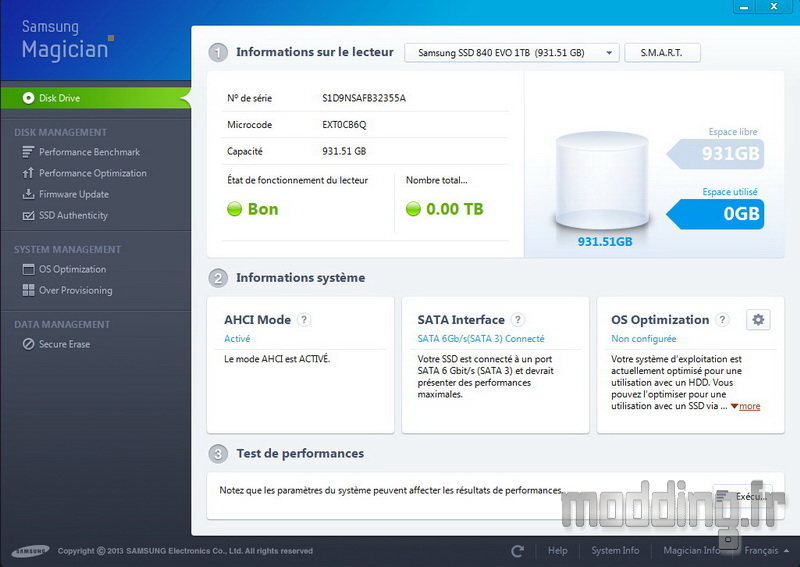Click the Samsung logo in the footer
This screenshot has height=567, width=800.
[x=31, y=551]
